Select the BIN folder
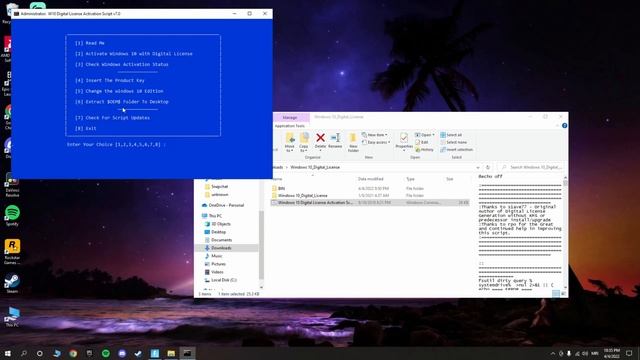 [x=370, y=189]
